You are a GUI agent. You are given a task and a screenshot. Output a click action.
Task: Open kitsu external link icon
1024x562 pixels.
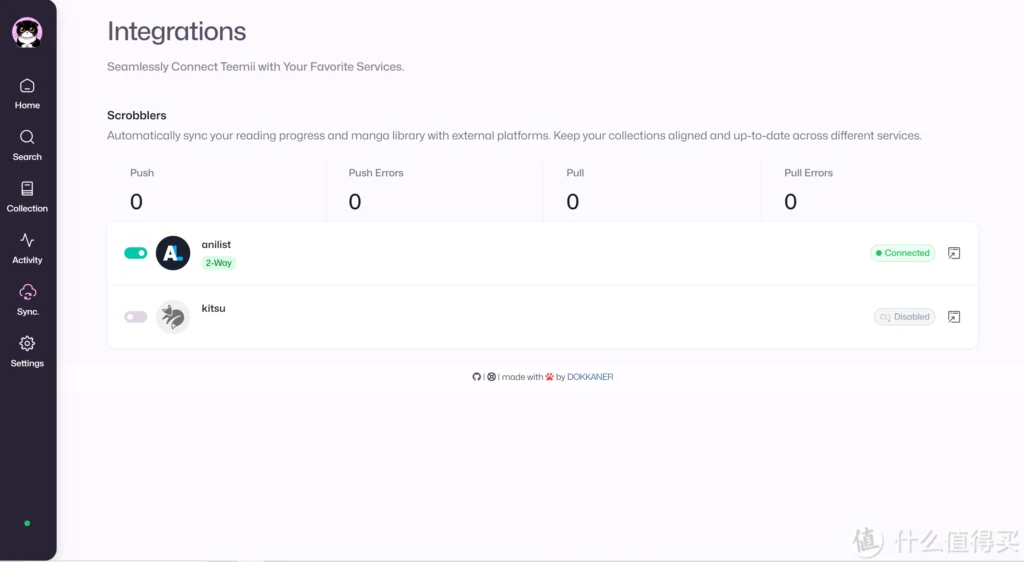(x=954, y=317)
